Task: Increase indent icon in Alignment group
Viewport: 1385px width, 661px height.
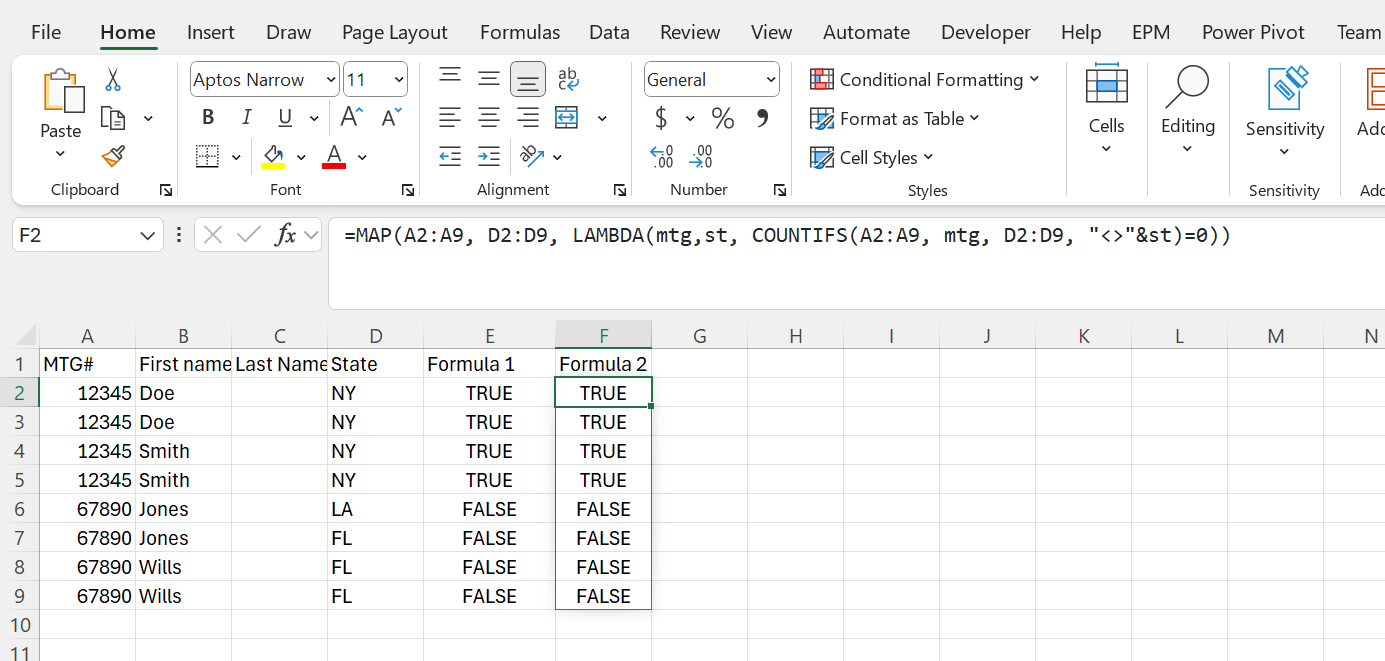Action: (489, 156)
